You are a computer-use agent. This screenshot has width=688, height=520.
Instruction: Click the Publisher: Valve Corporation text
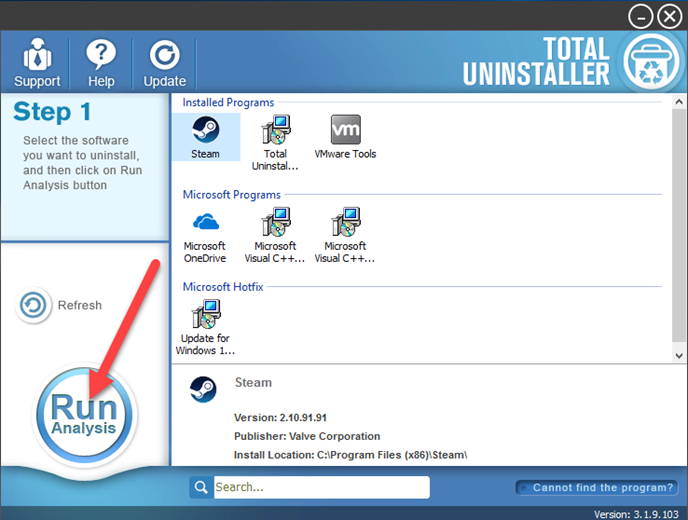[307, 436]
